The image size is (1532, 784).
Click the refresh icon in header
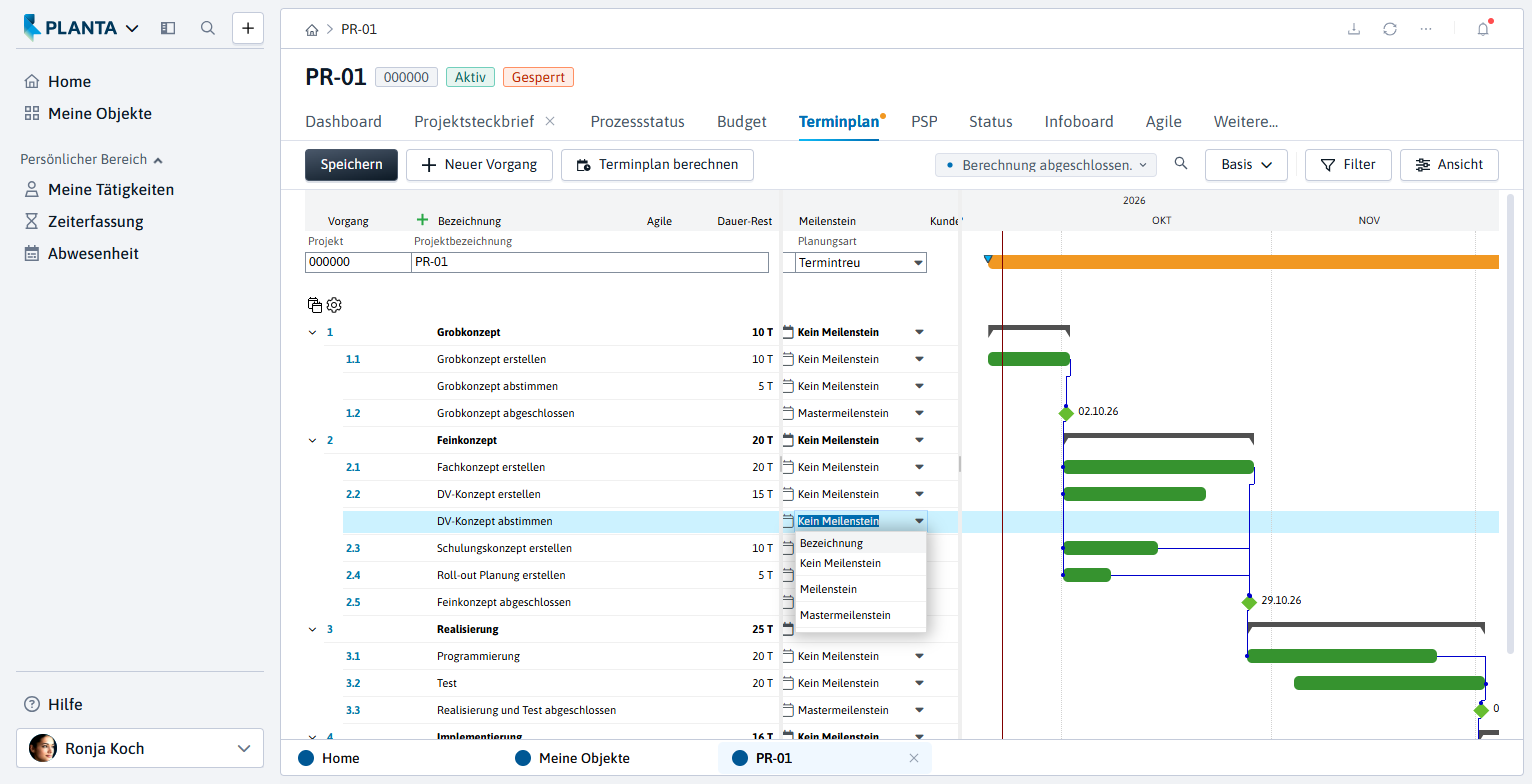pyautogui.click(x=1390, y=29)
